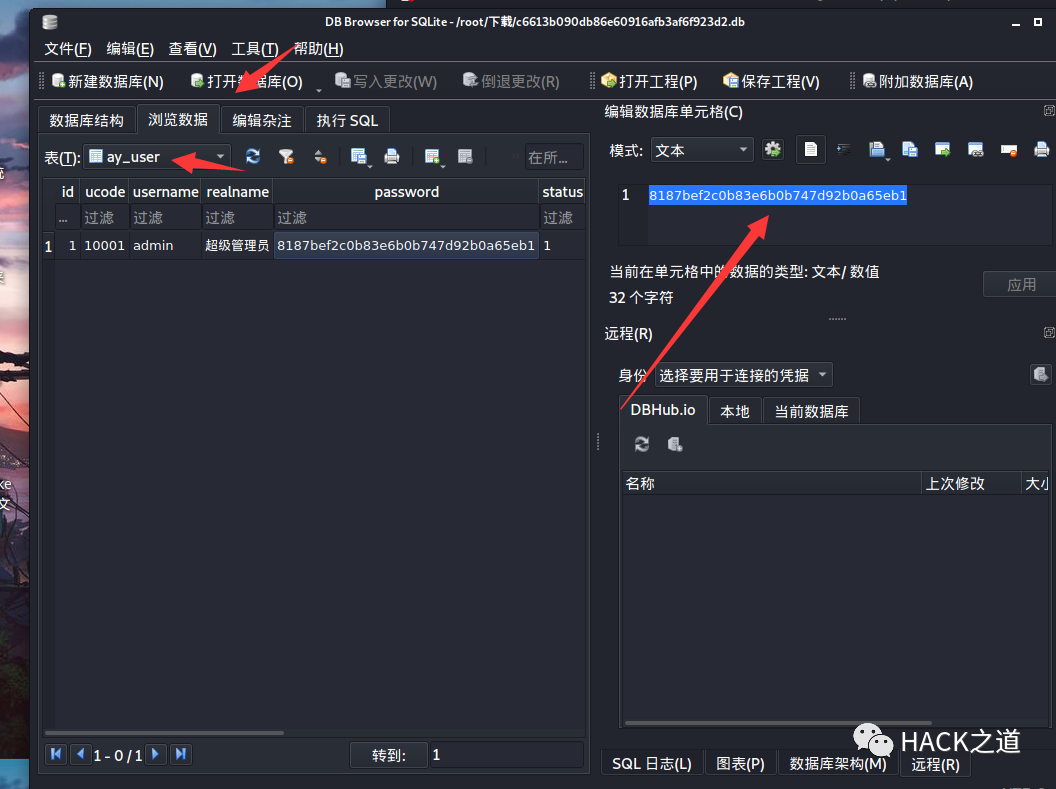Click 附加数据库 toolbar button
The image size is (1056, 789).
(918, 81)
